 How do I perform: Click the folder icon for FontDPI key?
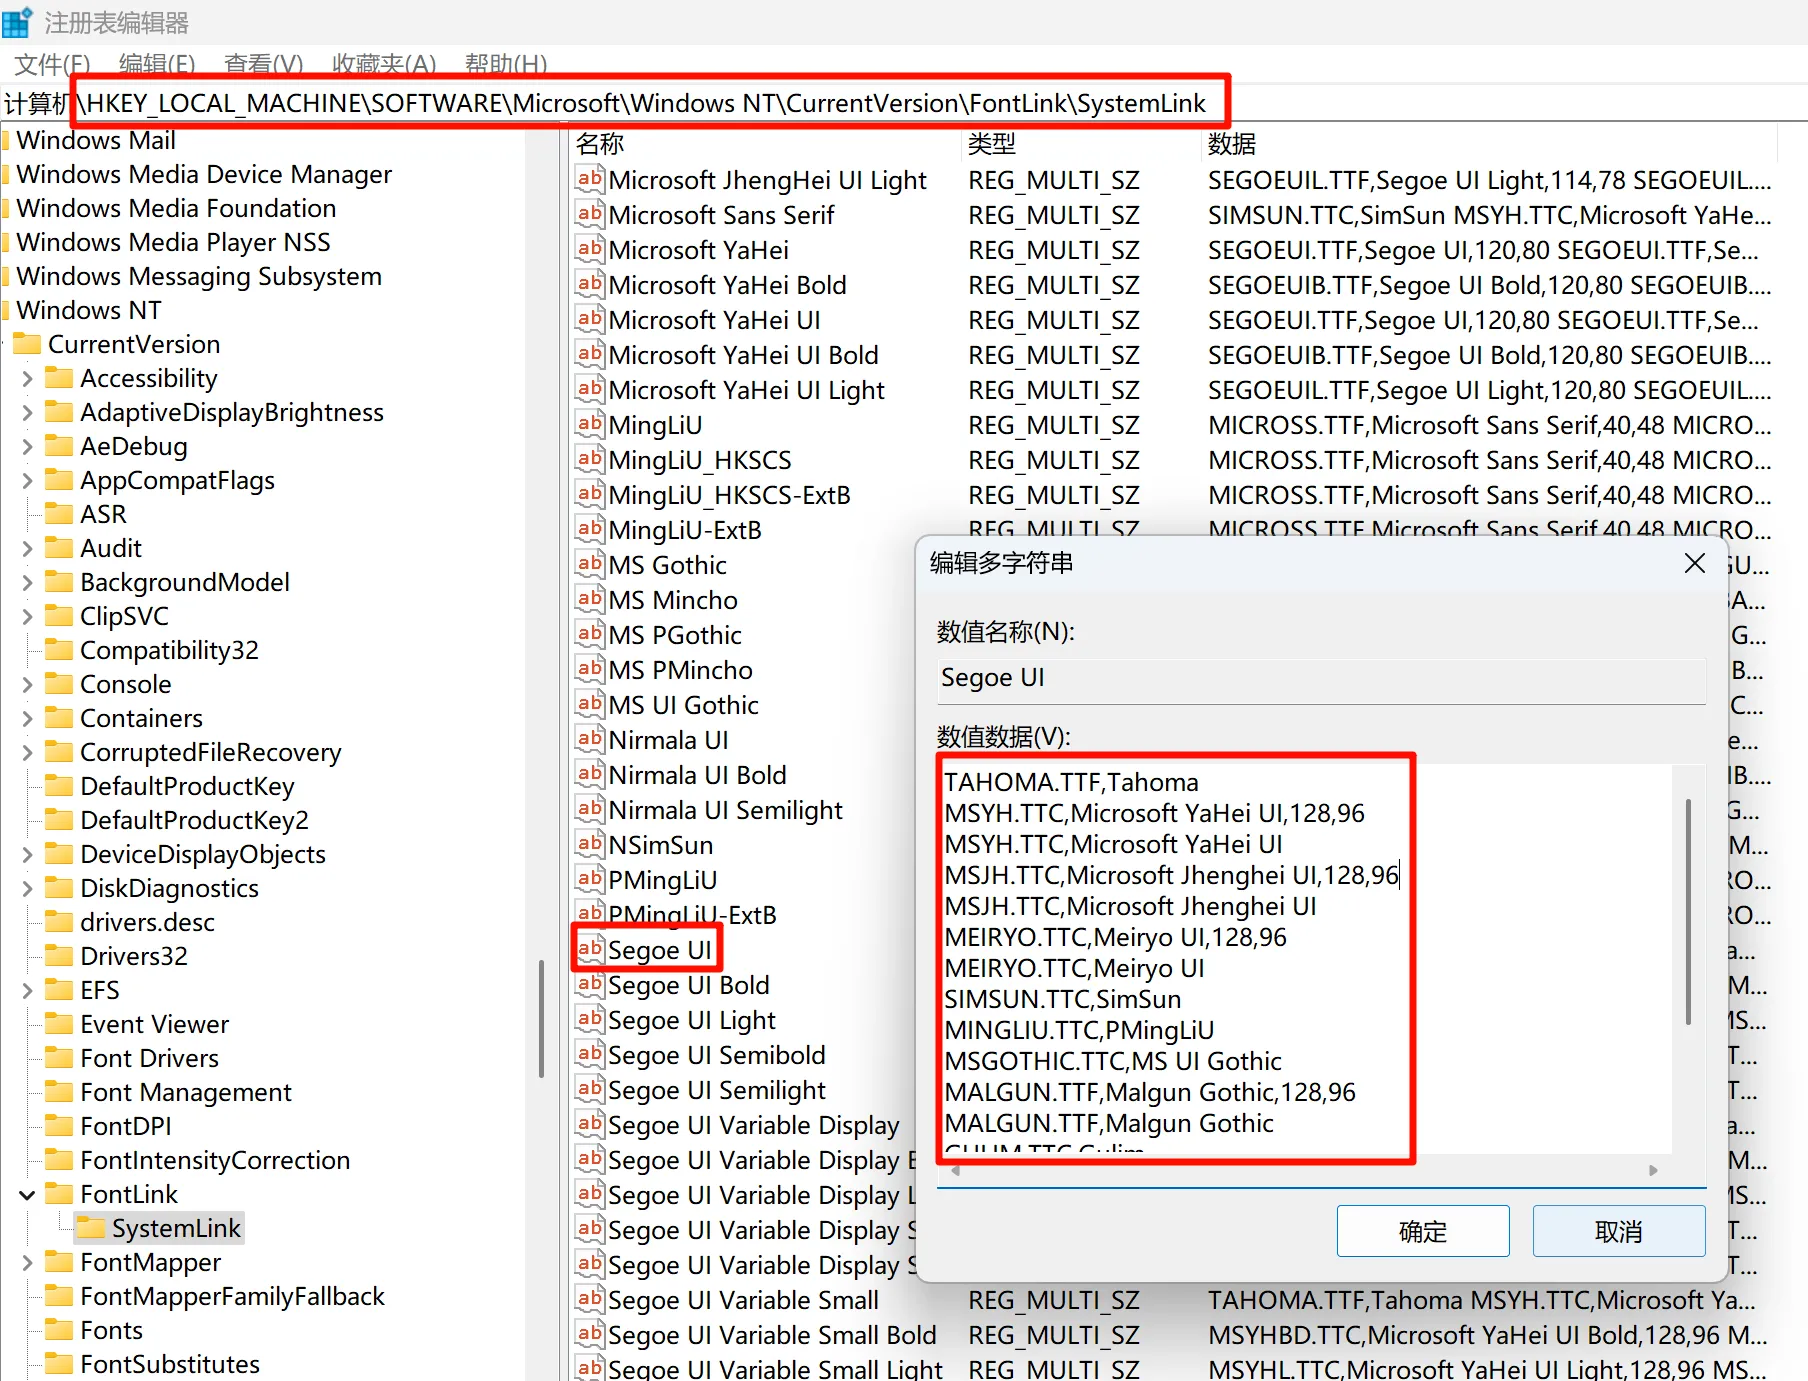click(60, 1126)
